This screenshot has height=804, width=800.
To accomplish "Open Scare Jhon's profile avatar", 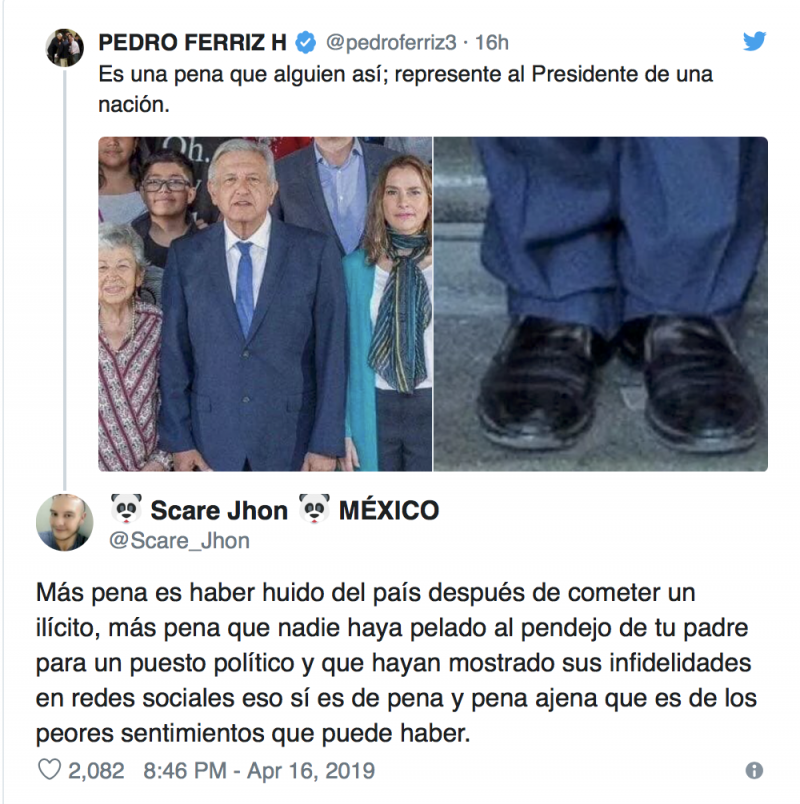I will point(65,522).
